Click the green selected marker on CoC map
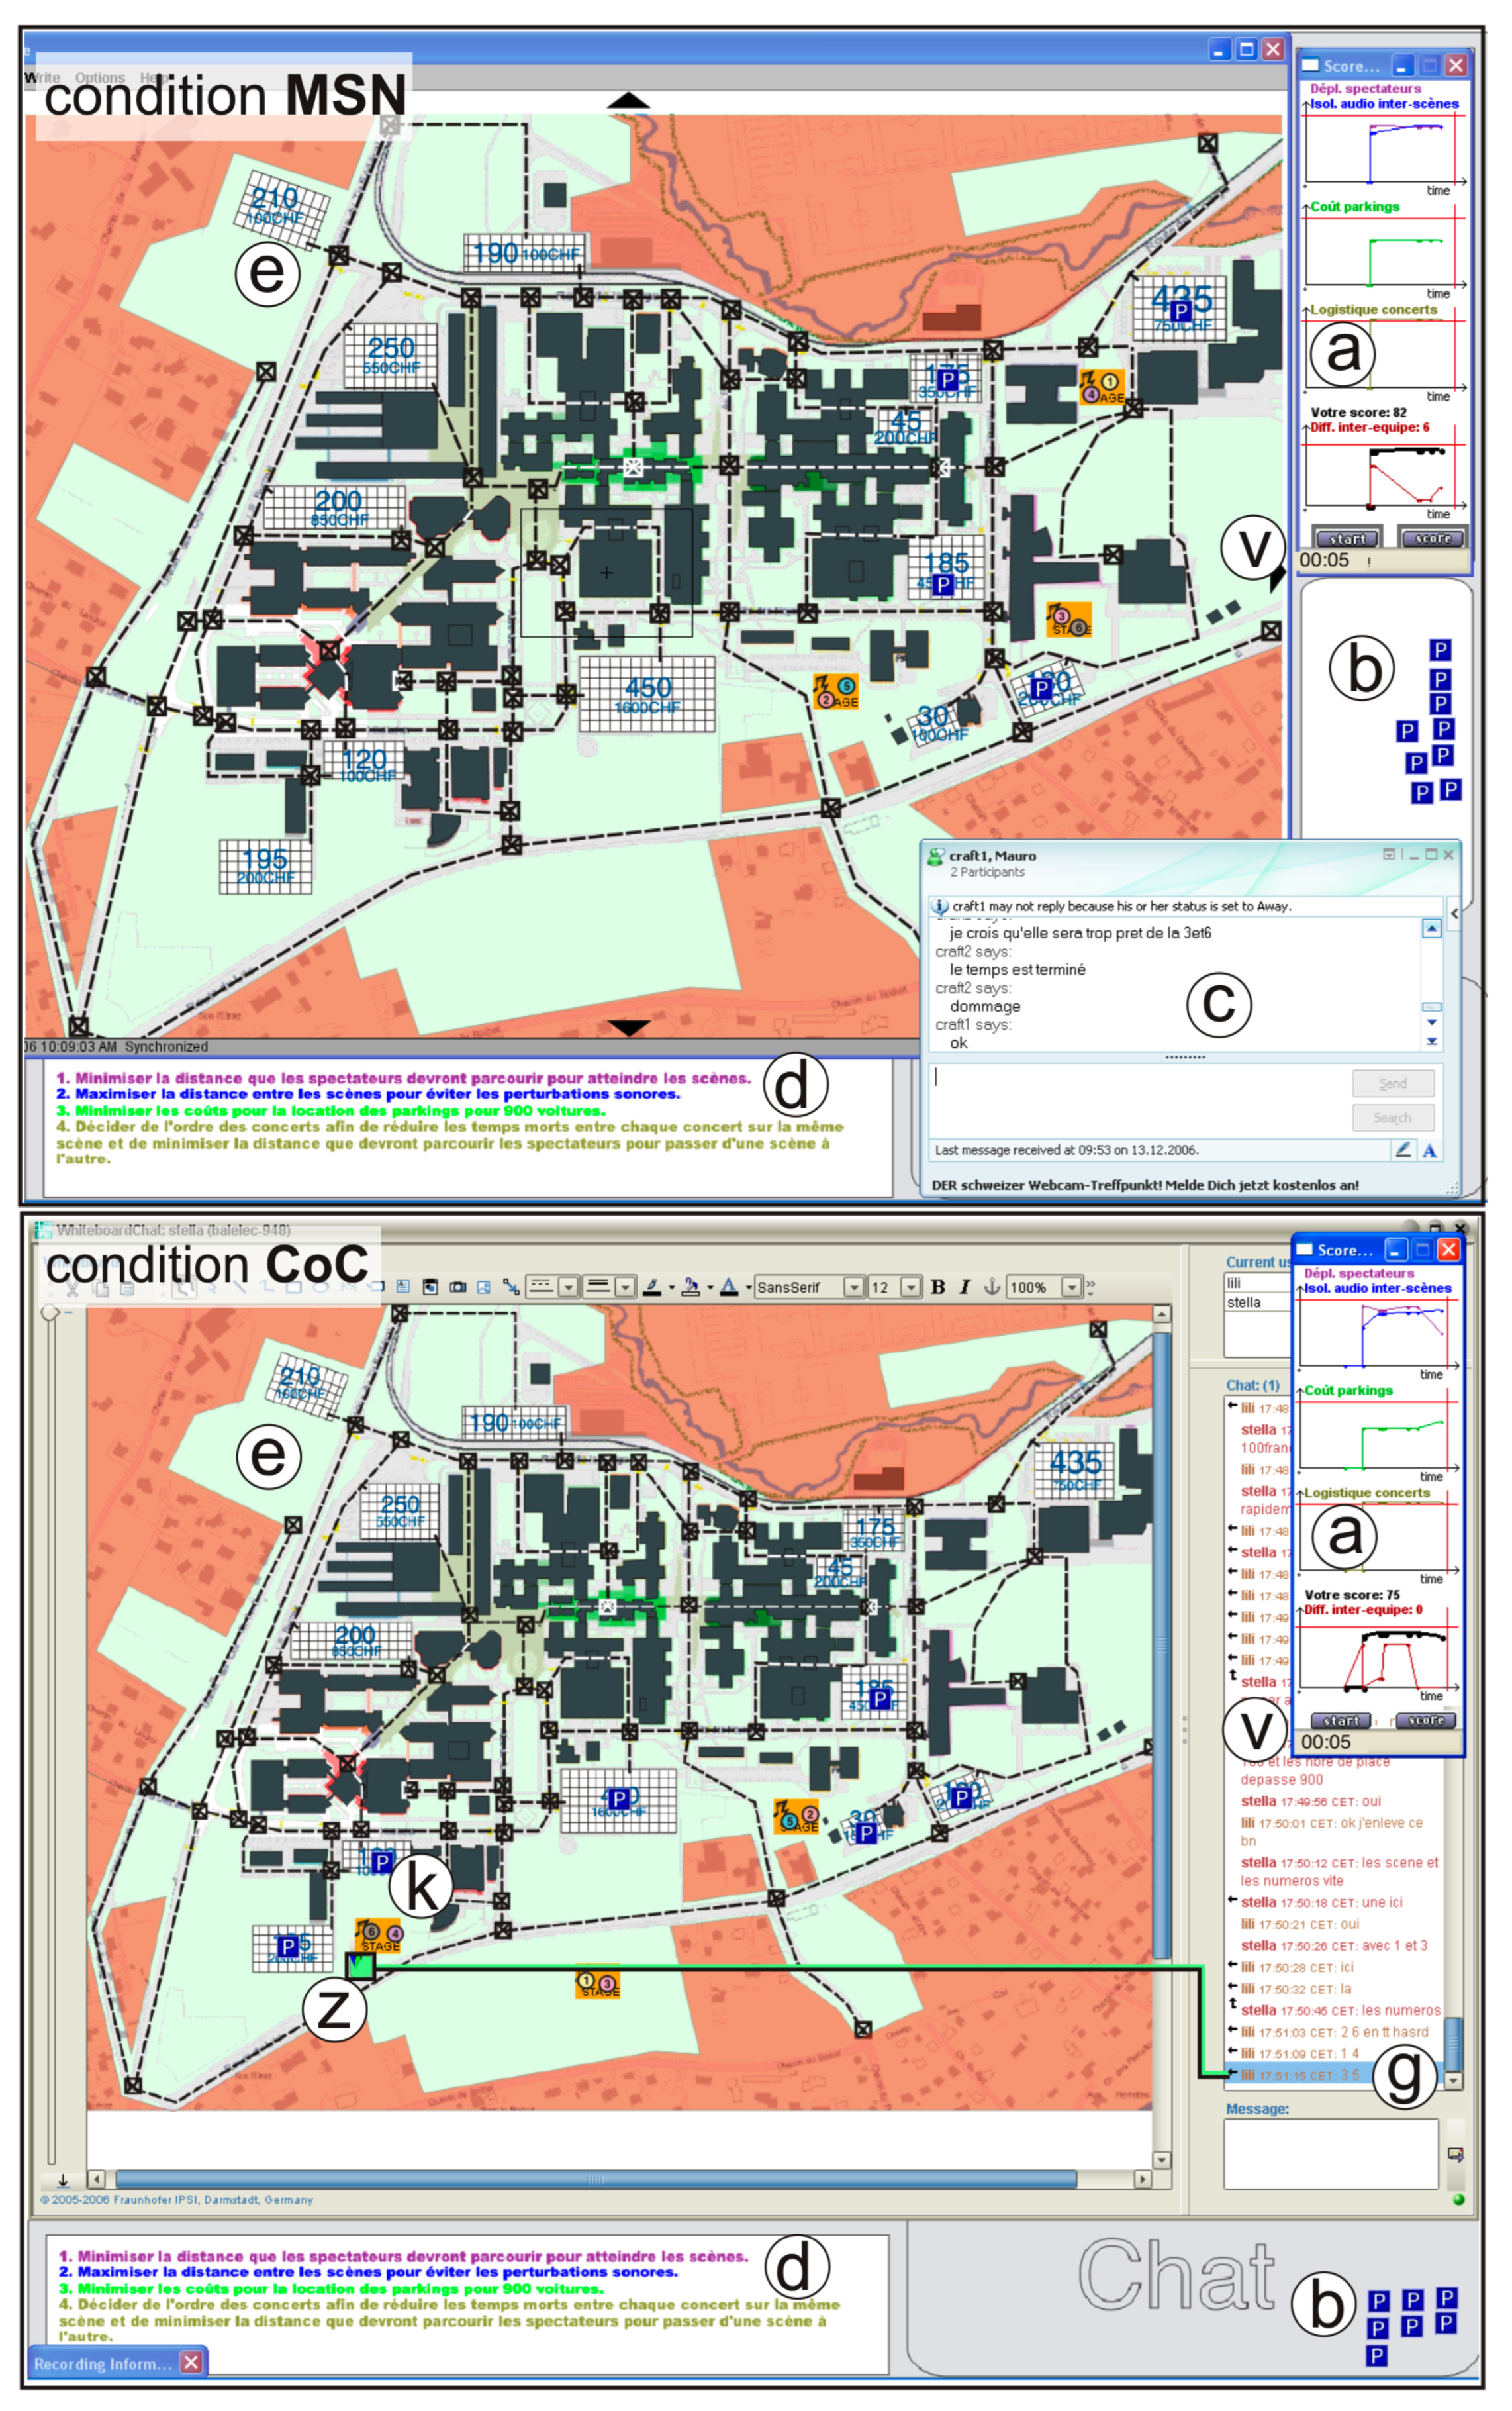Screen dimensions: 1512x2411 360,1966
